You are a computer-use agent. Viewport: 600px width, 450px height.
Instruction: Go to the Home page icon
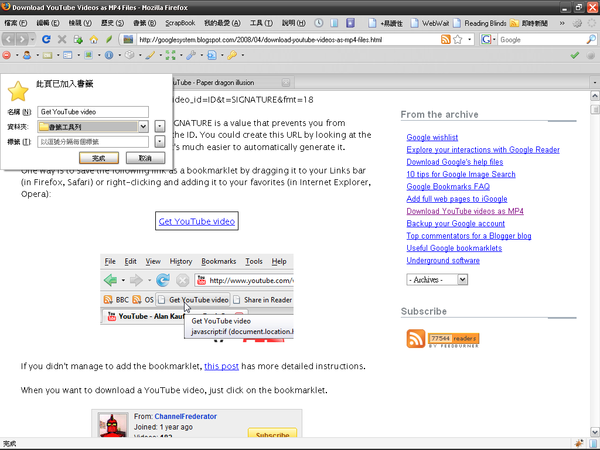[94, 39]
